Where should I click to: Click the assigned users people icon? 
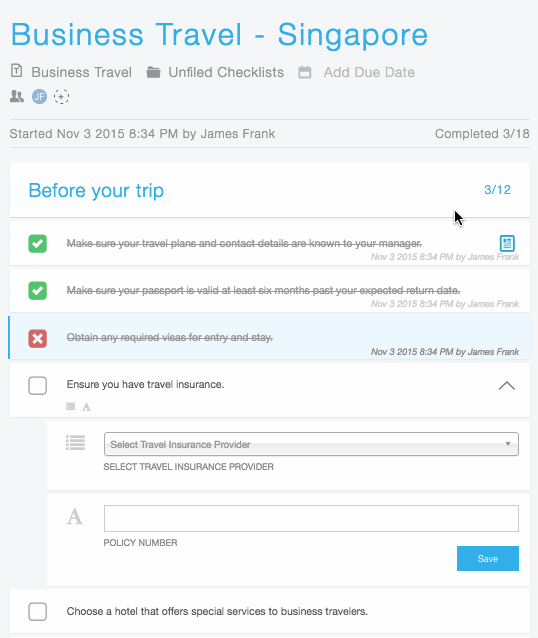(x=17, y=96)
